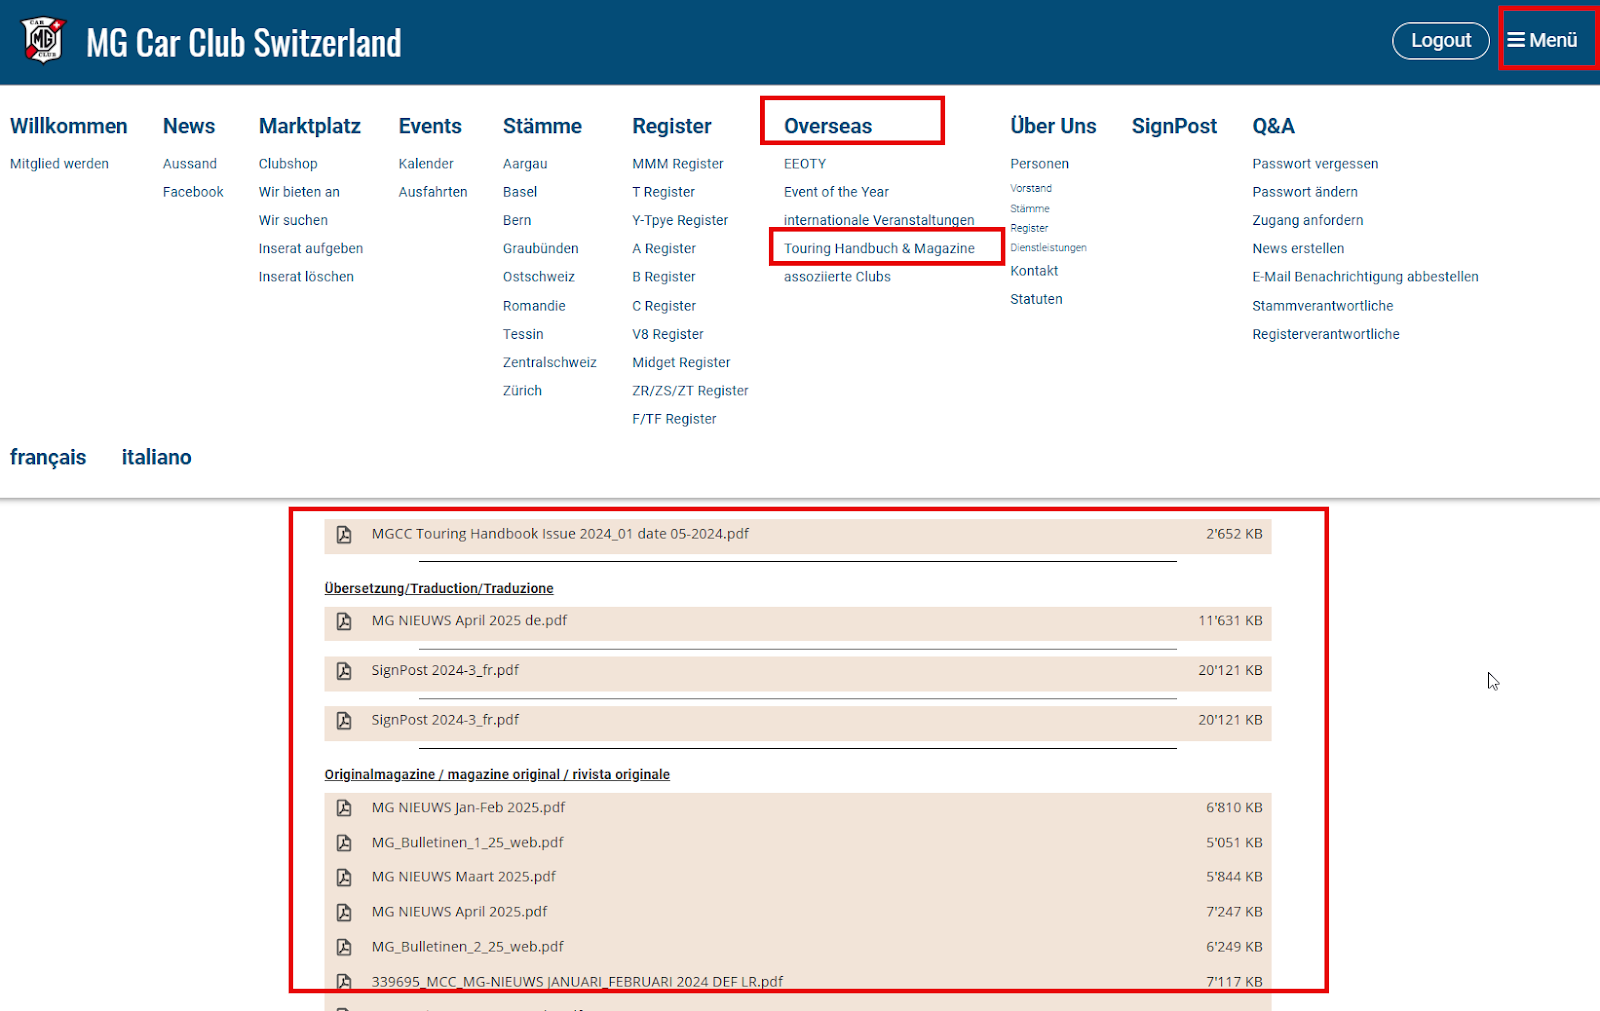Click the Logout button
The image size is (1600, 1011).
(x=1441, y=41)
